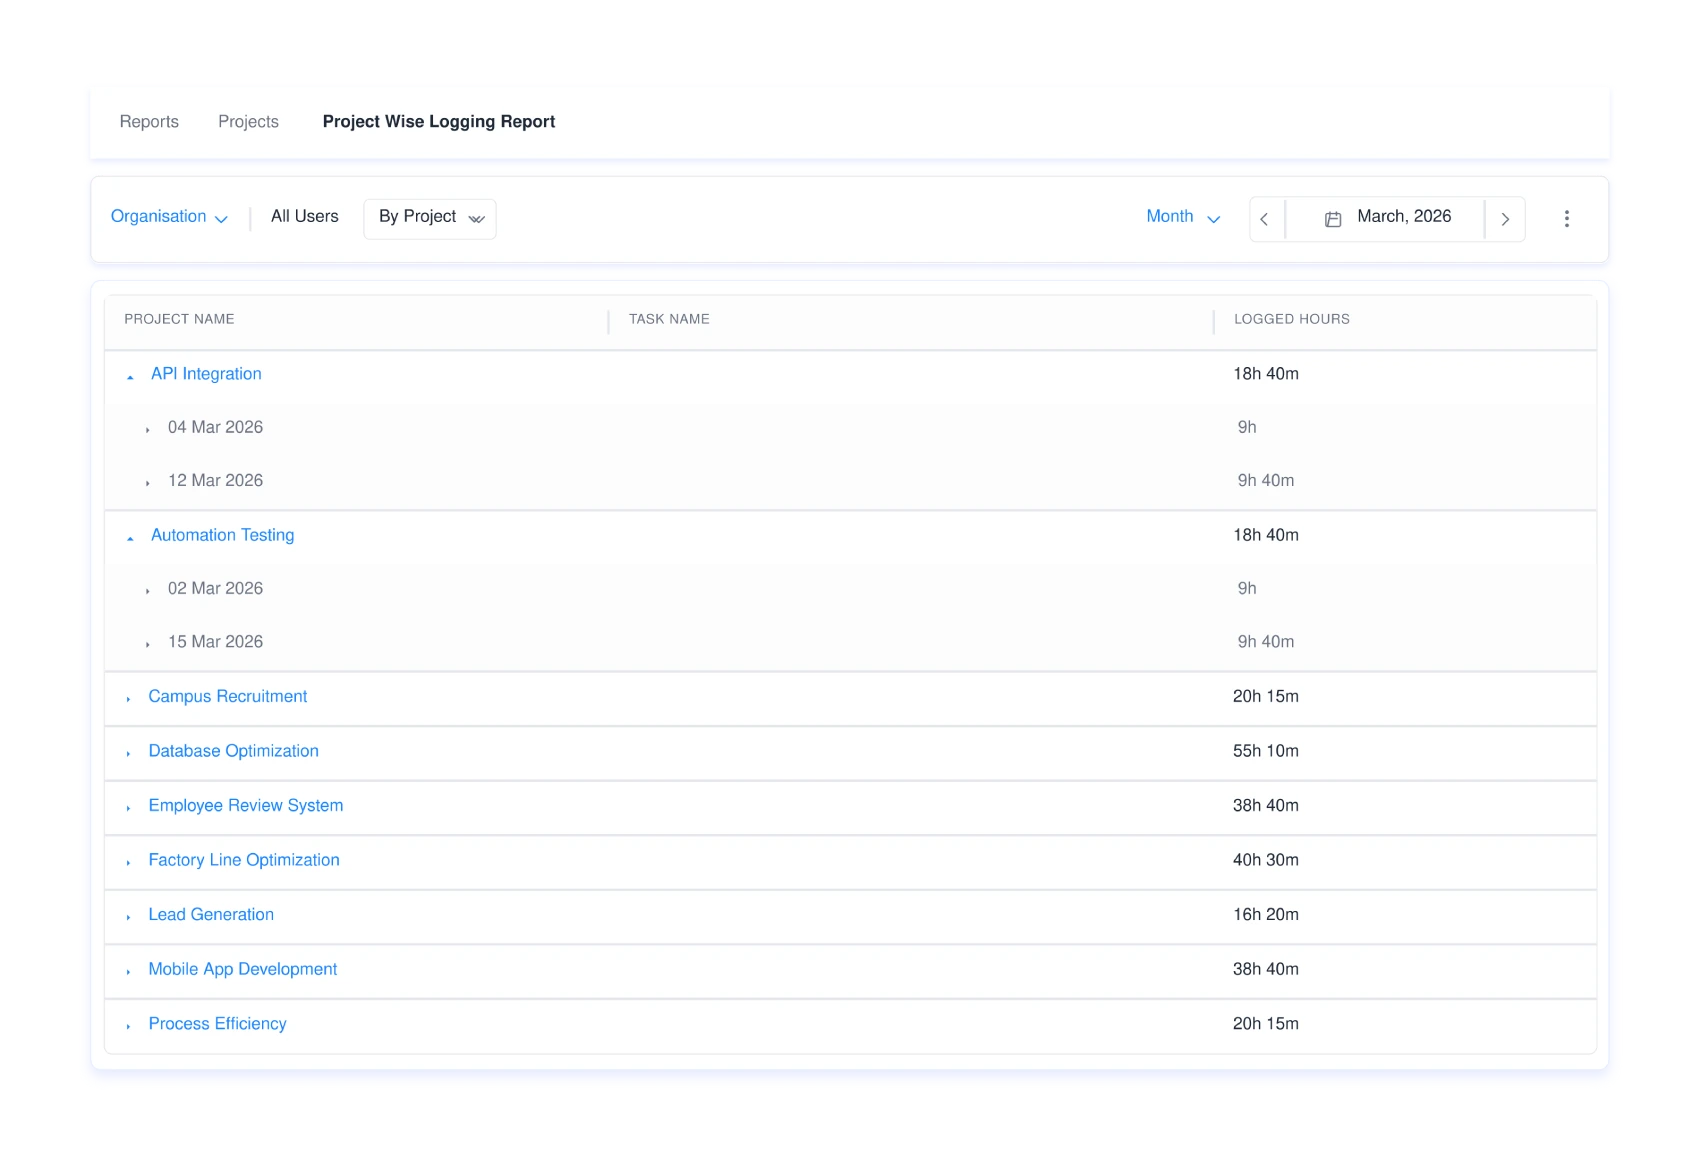Open the calendar date picker icon
Image resolution: width=1700 pixels, height=1158 pixels.
tap(1333, 218)
